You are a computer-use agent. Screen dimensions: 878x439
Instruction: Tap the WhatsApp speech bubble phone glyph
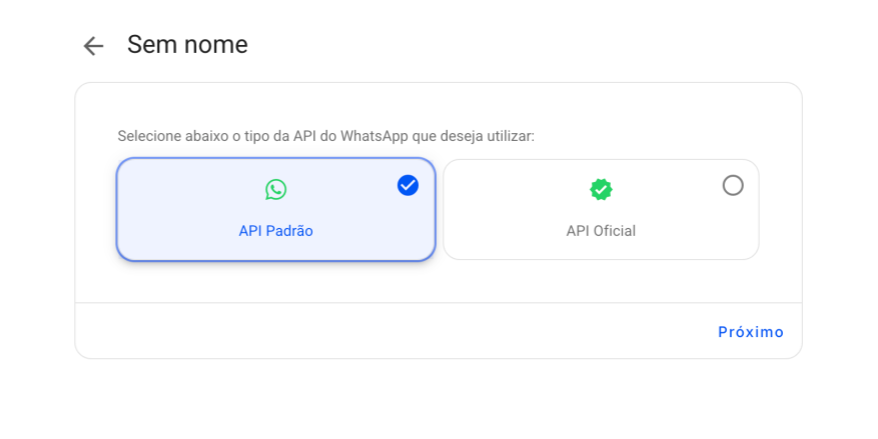[x=275, y=190]
